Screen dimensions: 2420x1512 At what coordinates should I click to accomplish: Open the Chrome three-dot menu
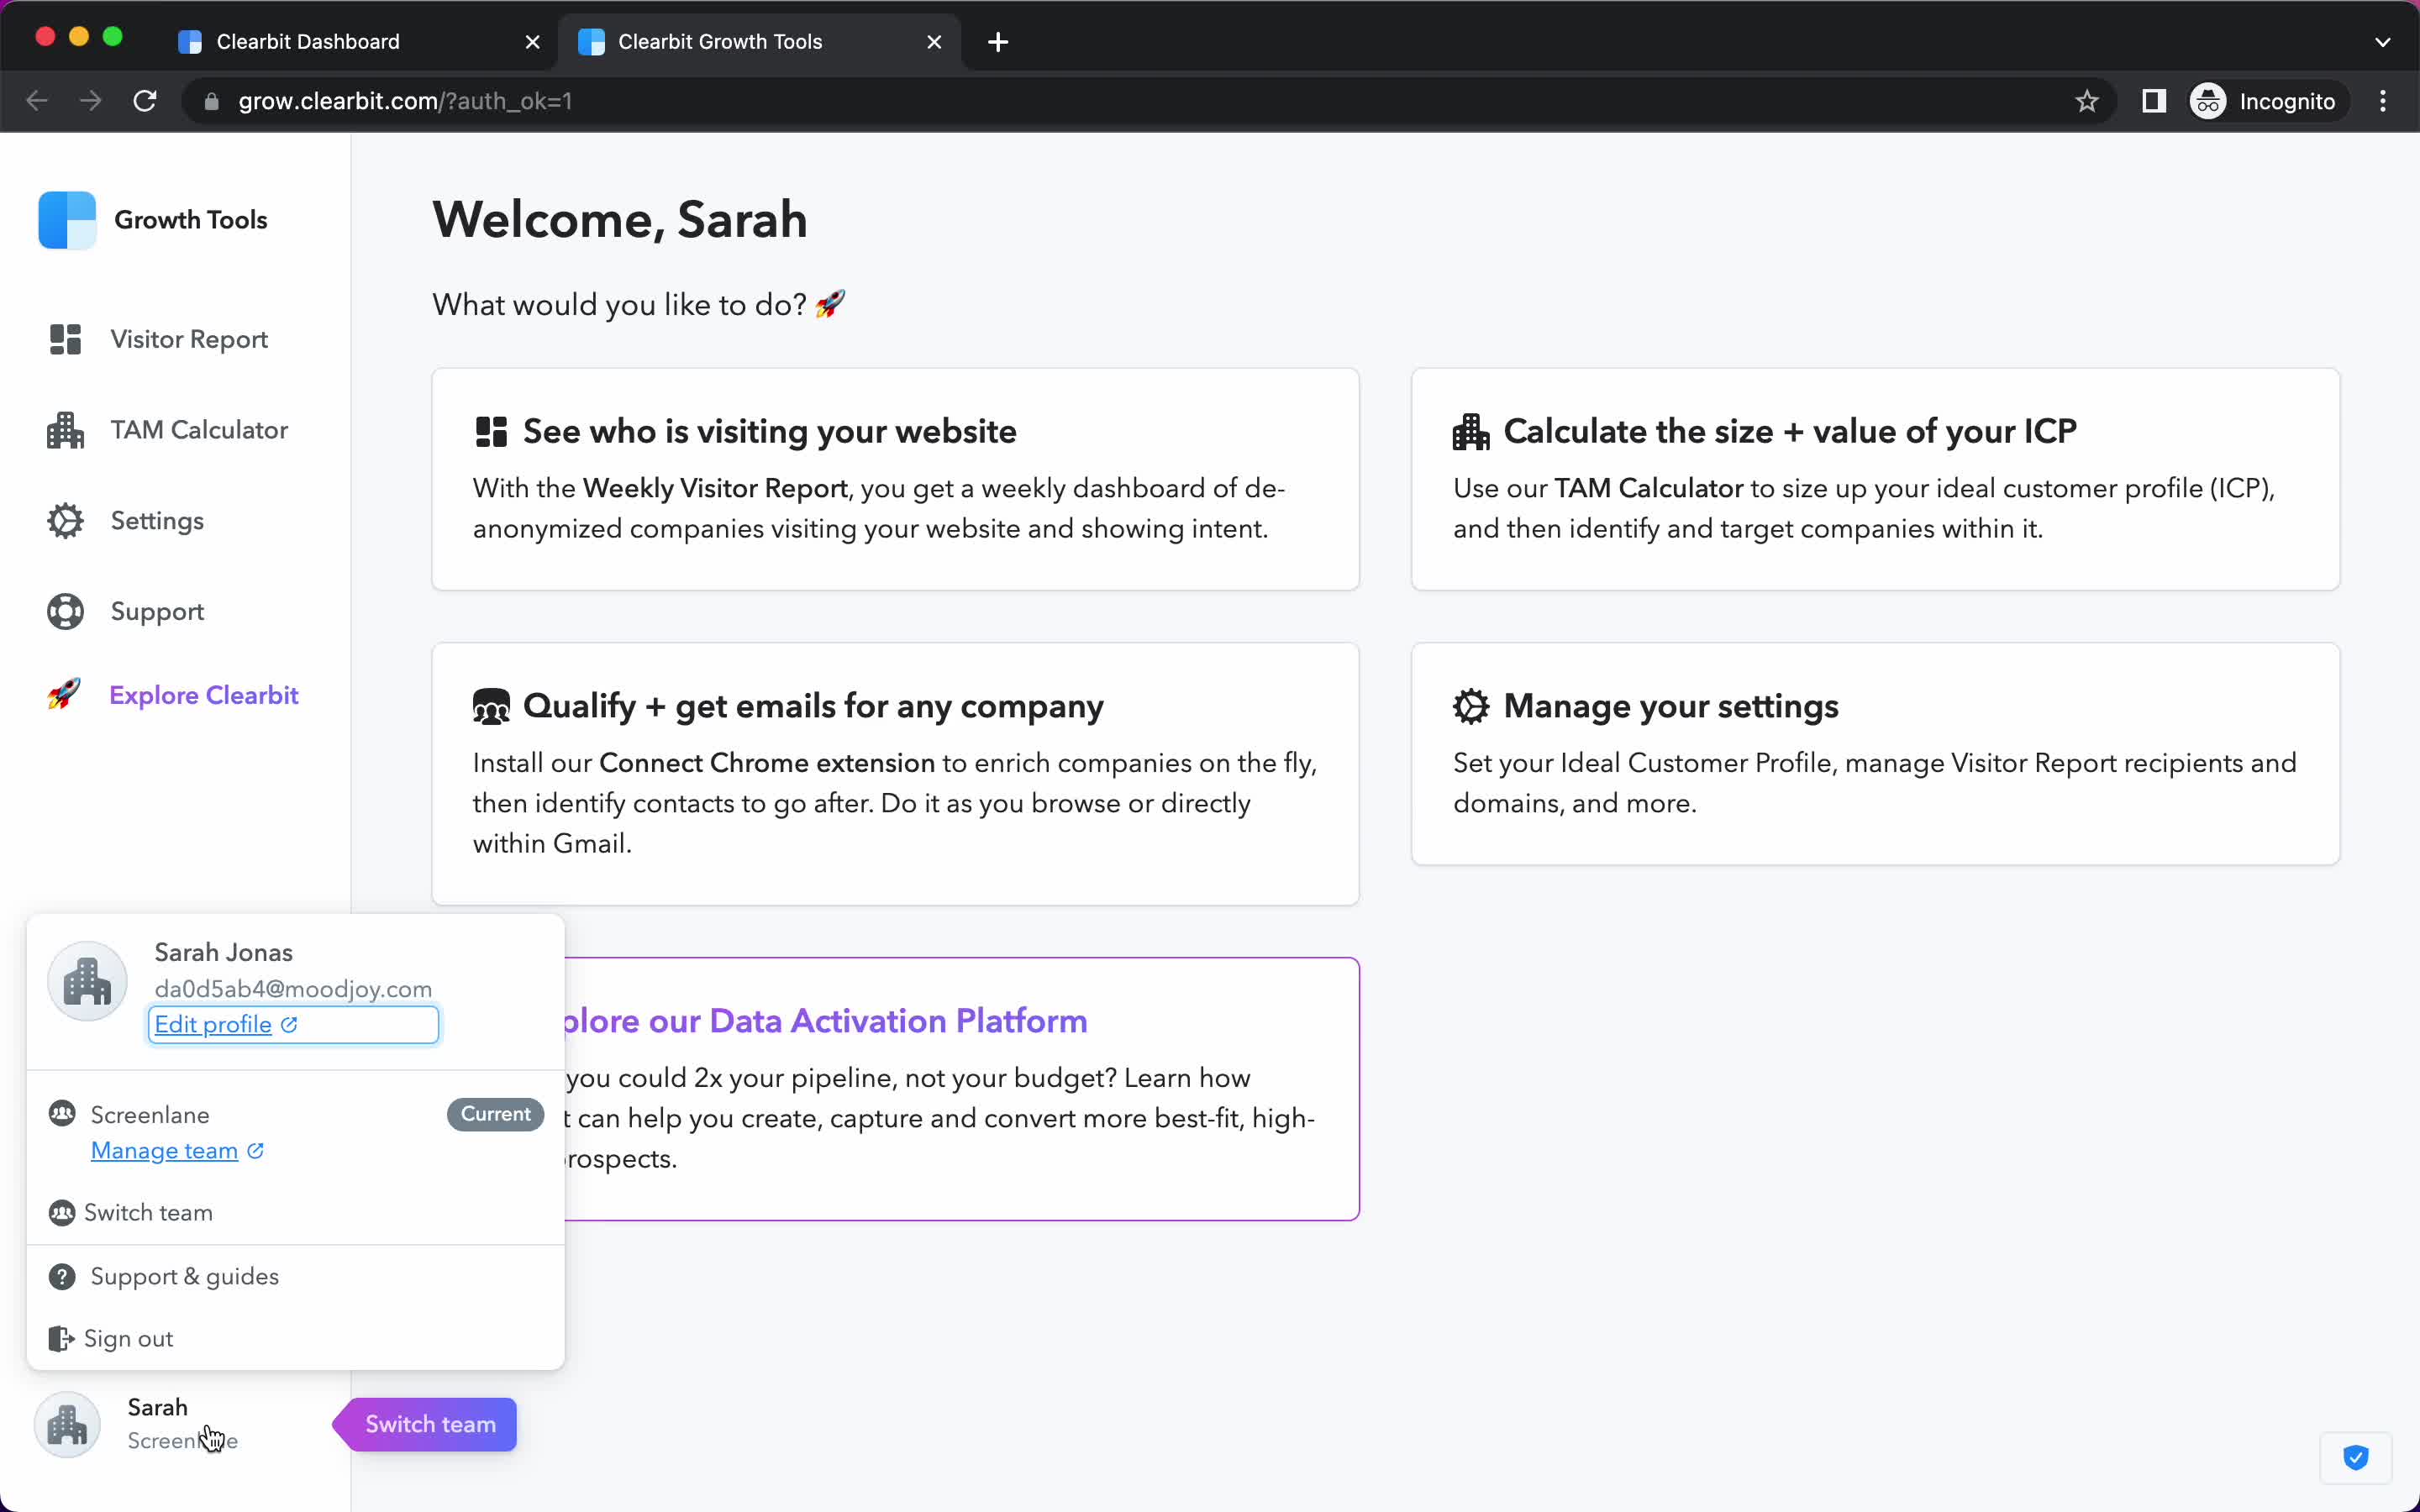coord(2383,101)
